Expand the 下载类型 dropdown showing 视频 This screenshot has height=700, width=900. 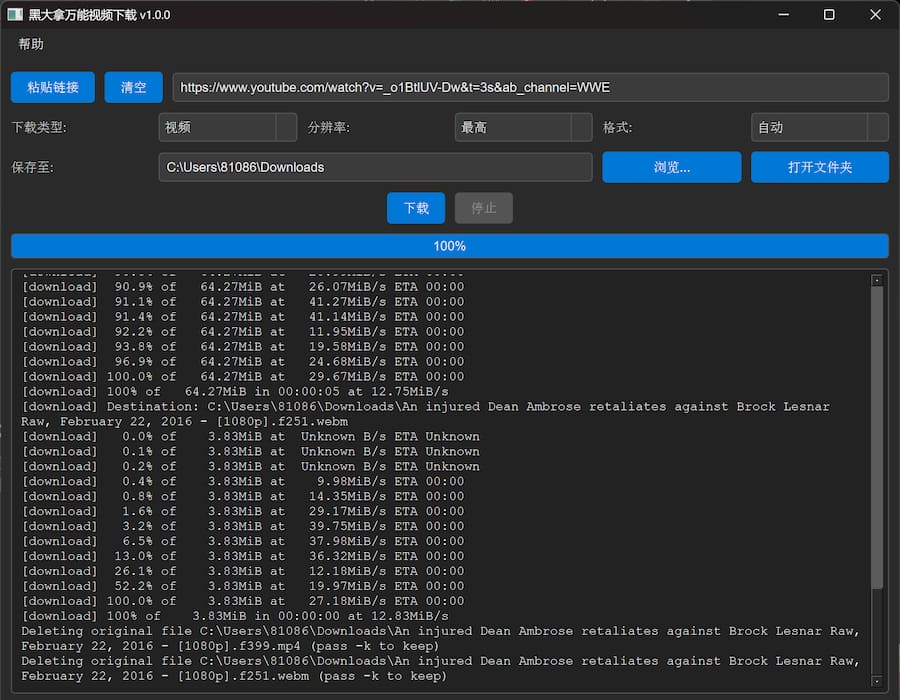pyautogui.click(x=227, y=127)
